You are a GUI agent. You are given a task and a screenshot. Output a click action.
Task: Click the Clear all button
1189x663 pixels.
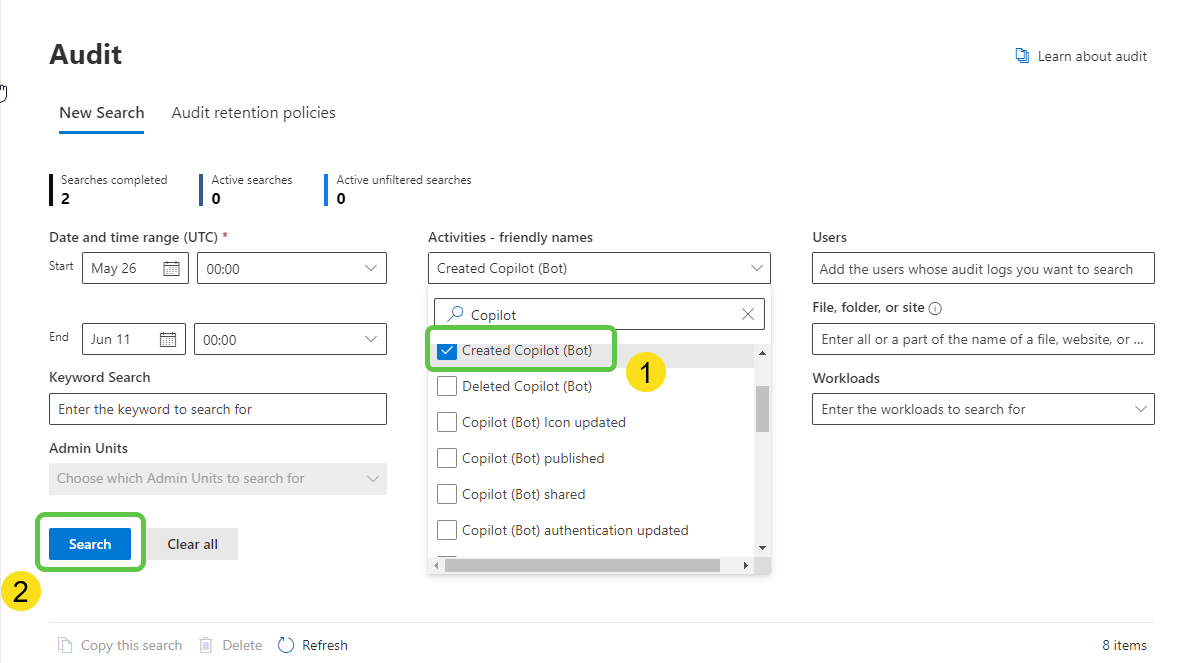click(192, 543)
